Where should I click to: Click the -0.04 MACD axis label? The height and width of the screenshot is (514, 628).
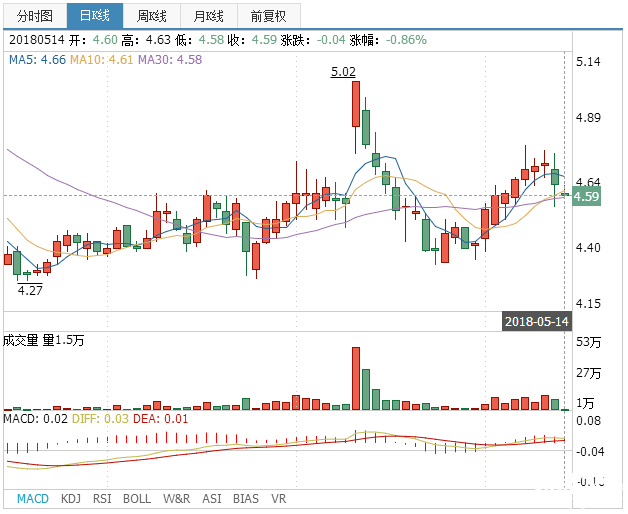tap(588, 452)
